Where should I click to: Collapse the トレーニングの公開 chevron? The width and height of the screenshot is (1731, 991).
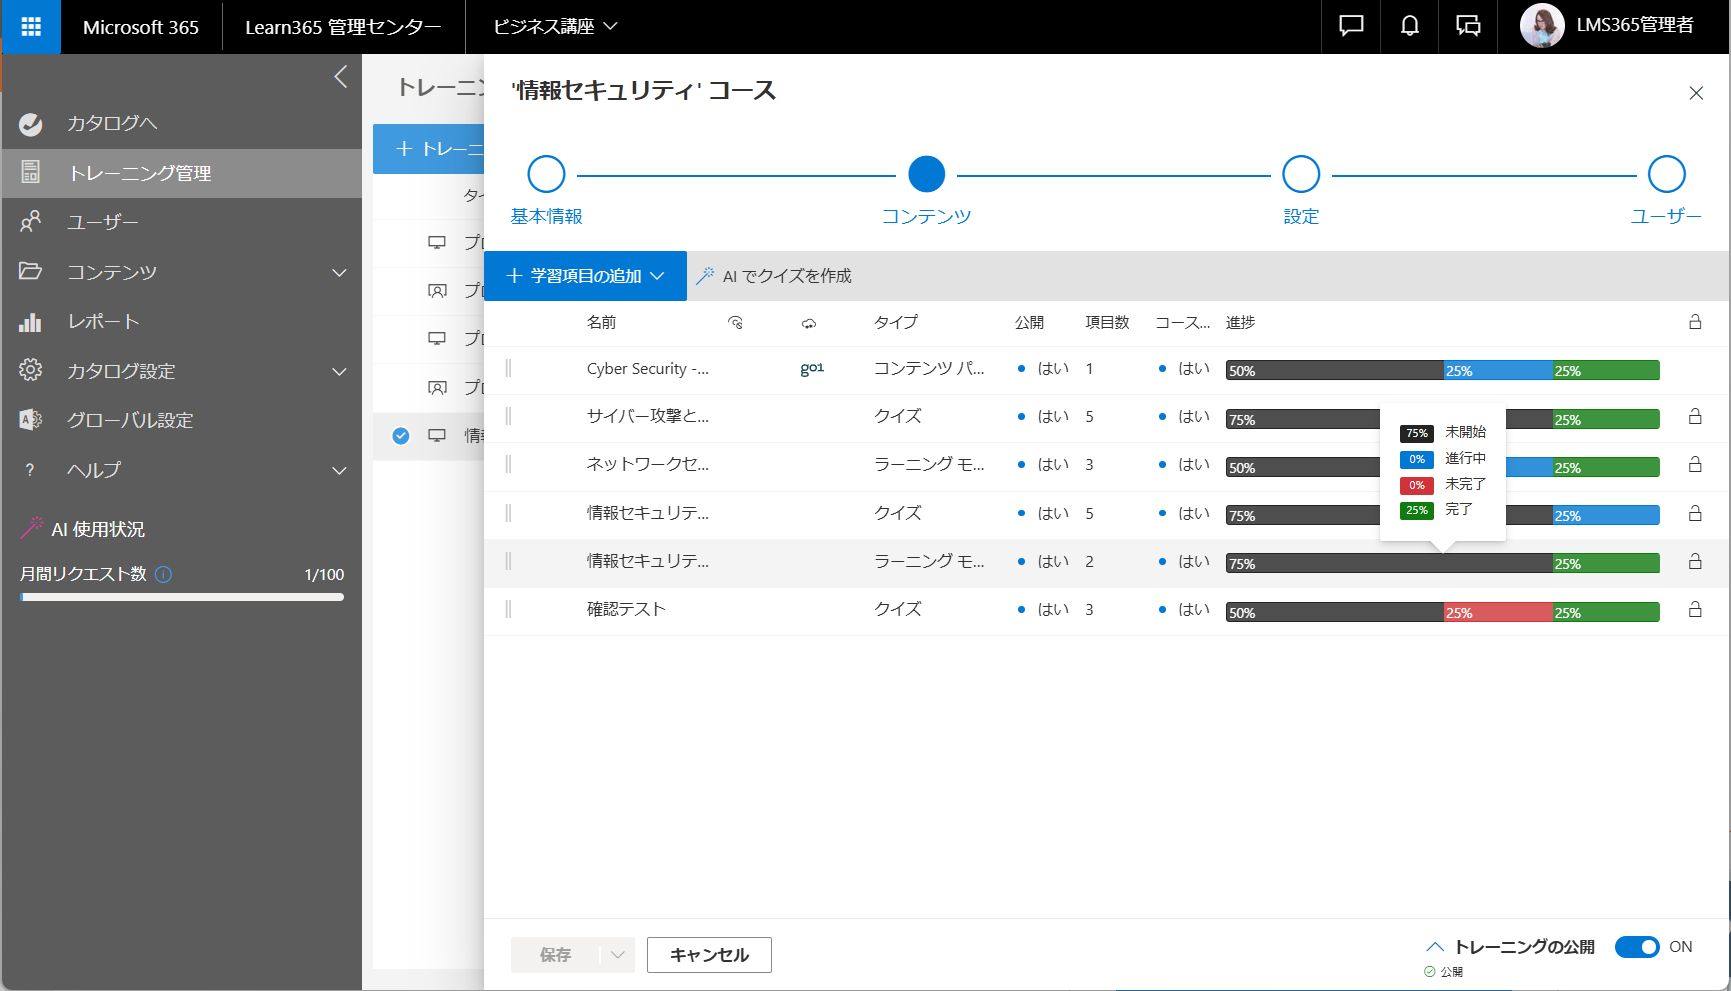(1435, 946)
